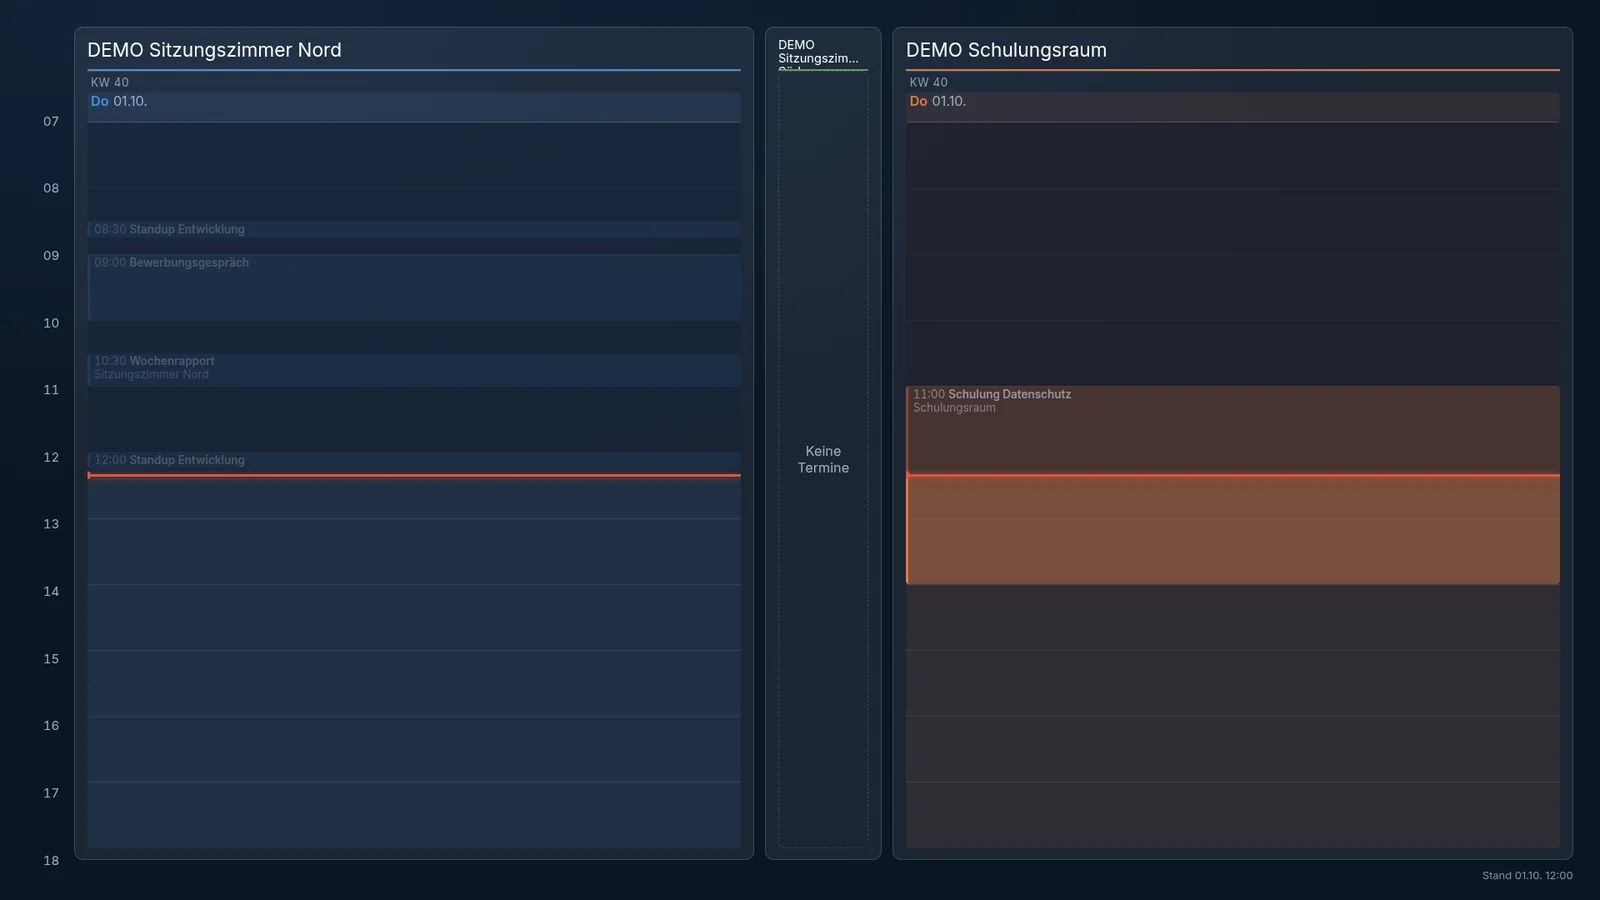Click the 14 hour label
Viewport: 1600px width, 900px height.
pyautogui.click(x=51, y=591)
